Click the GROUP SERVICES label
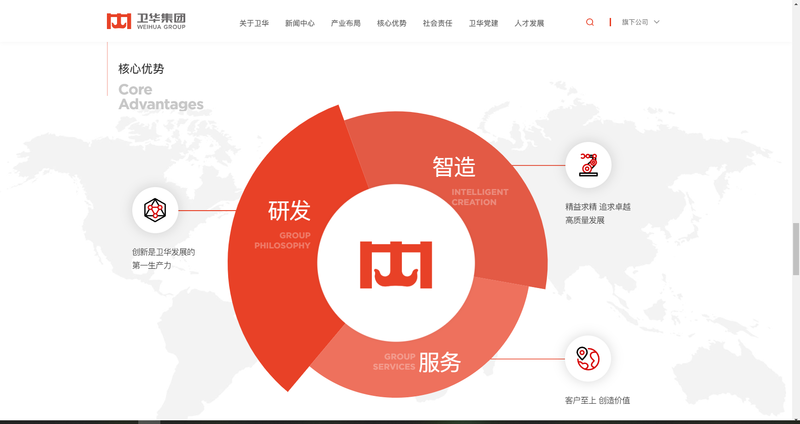 coord(394,362)
